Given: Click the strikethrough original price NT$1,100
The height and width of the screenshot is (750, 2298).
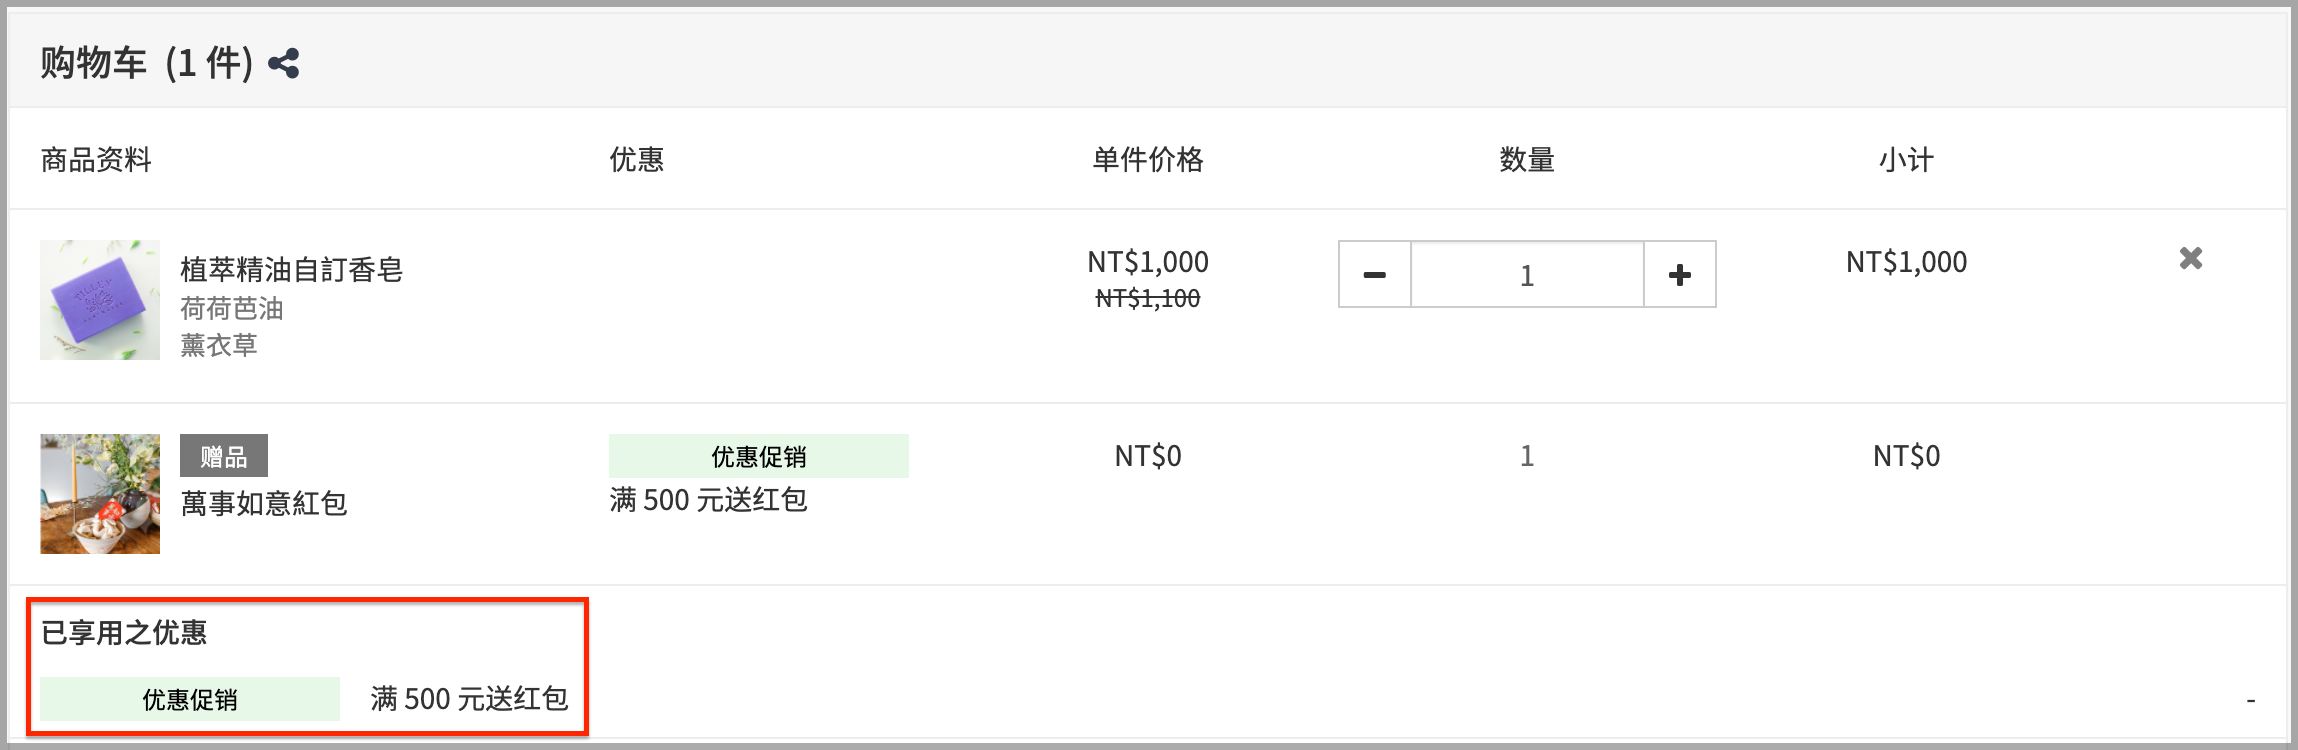Looking at the screenshot, I should tap(1148, 298).
